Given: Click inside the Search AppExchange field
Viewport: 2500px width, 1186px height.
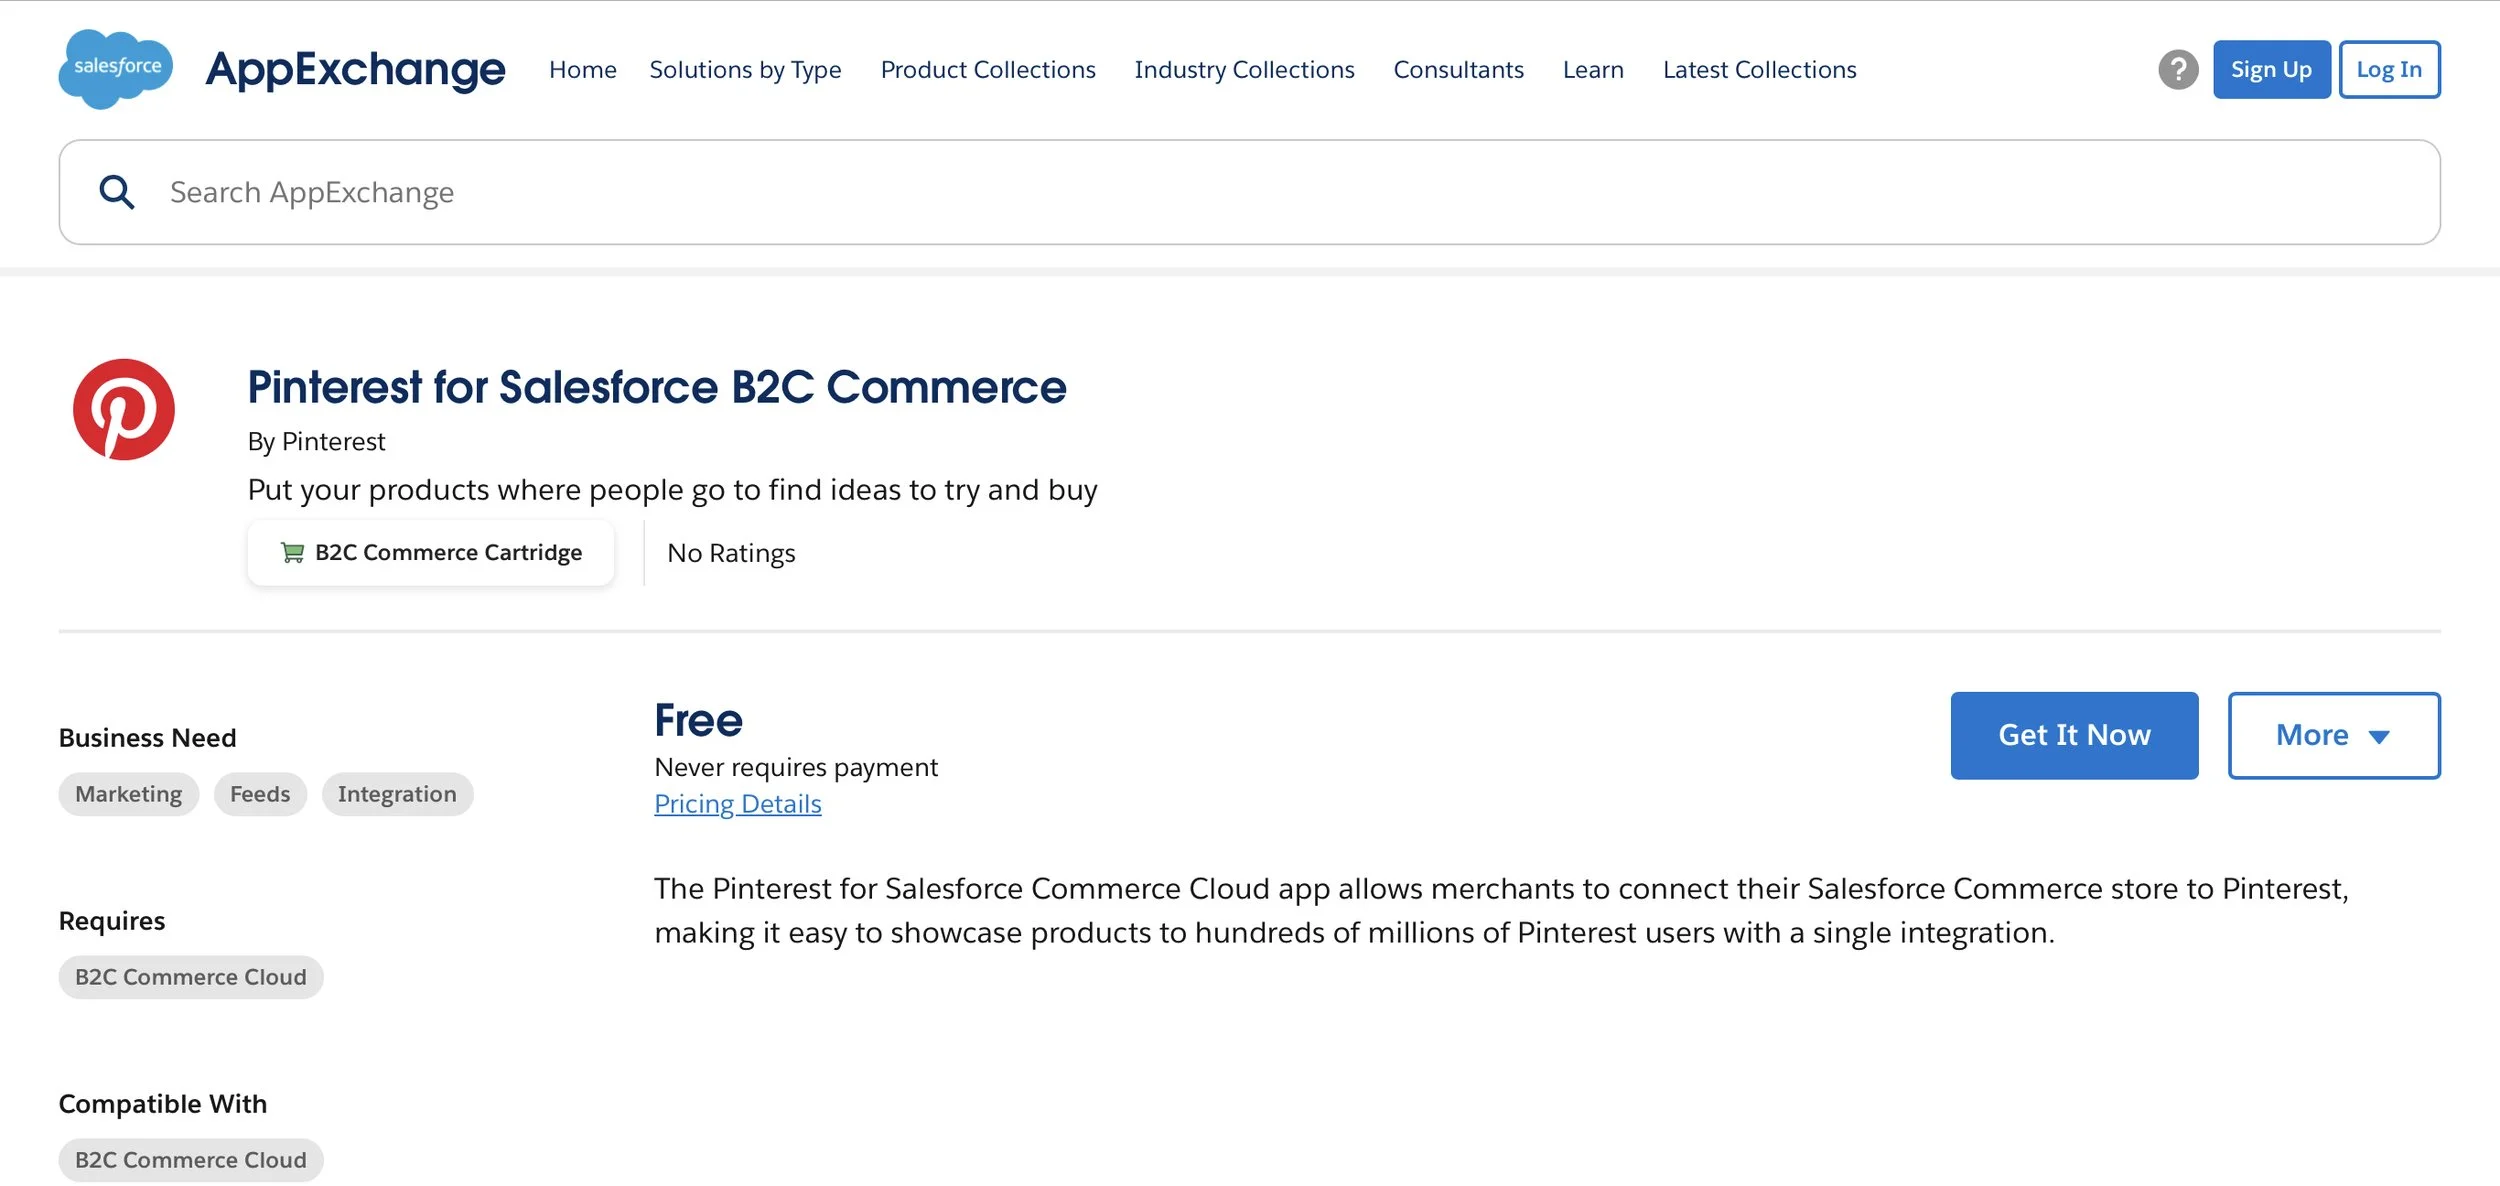Looking at the screenshot, I should click(700, 191).
